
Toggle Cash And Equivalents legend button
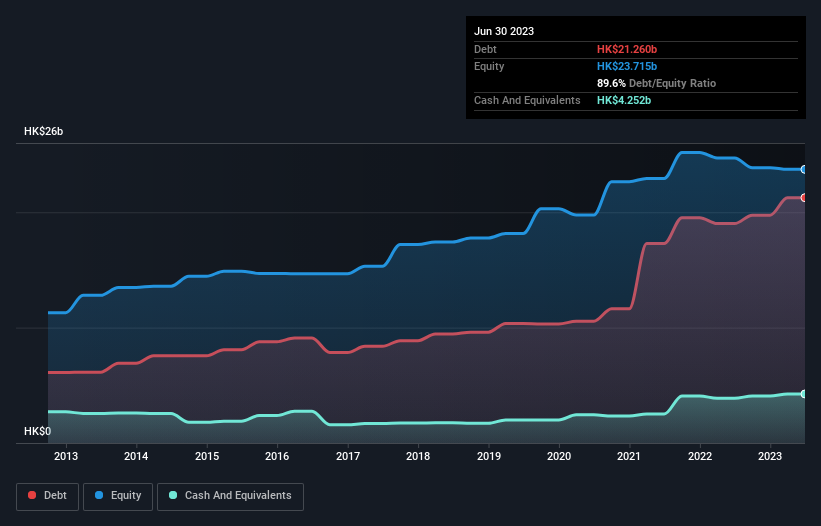230,496
